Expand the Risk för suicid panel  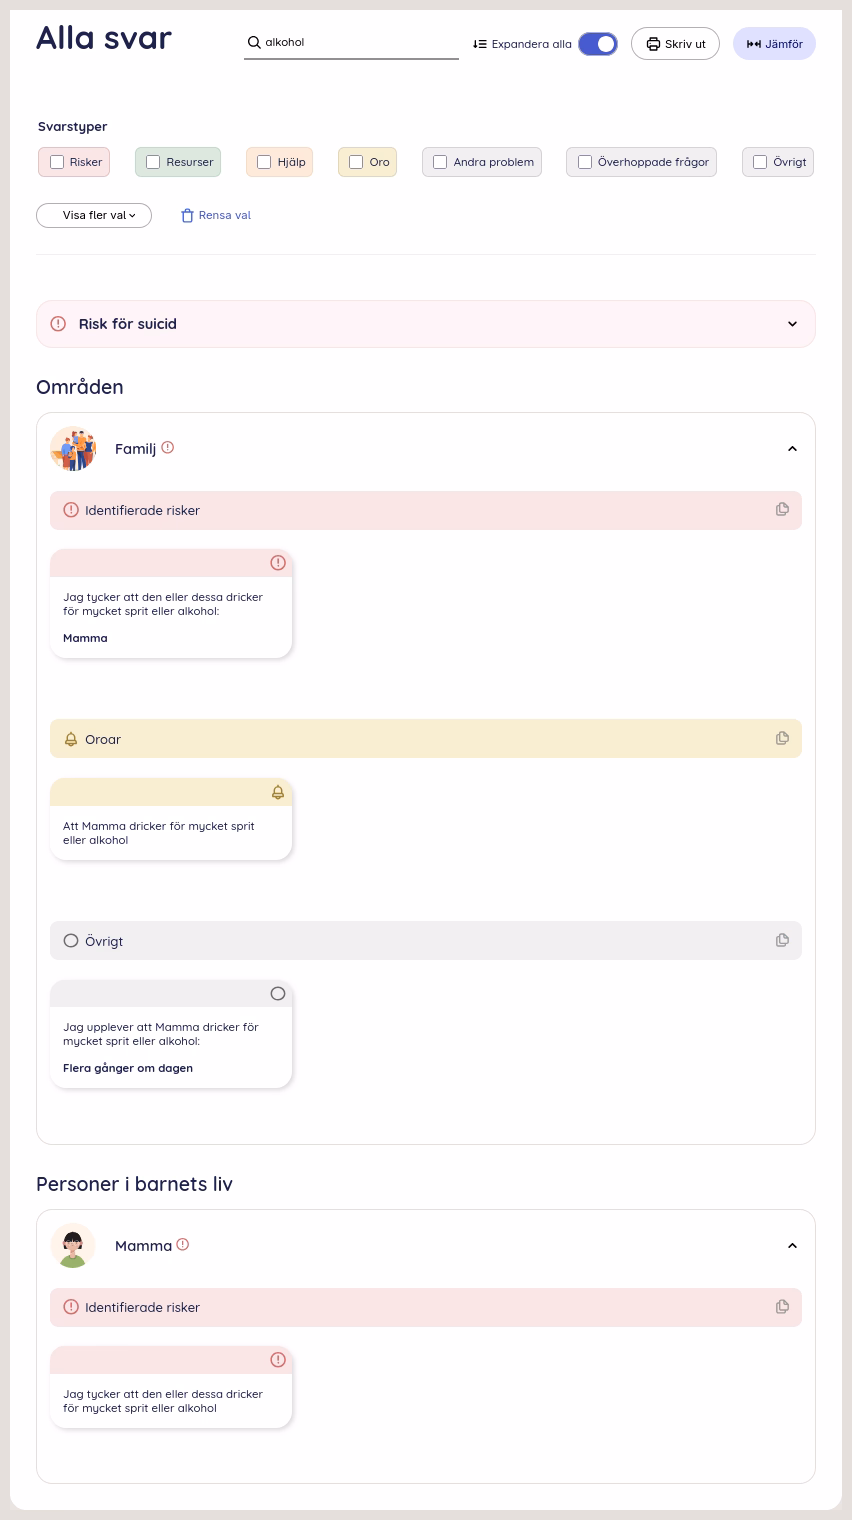(426, 324)
